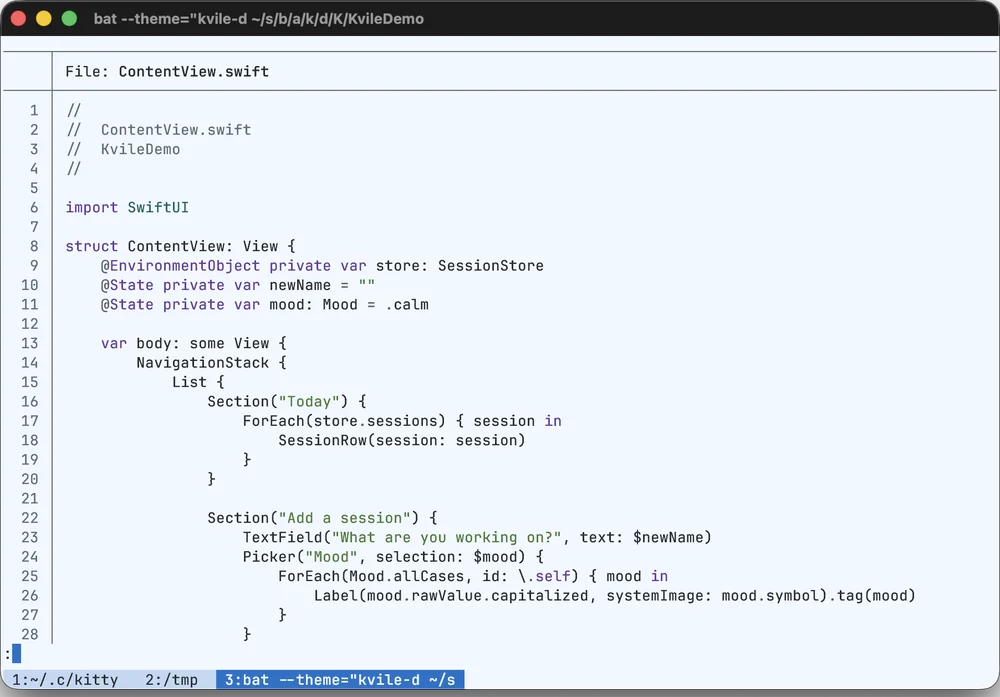1000x697 pixels.
Task: Click the ".tag(mood)" modifier
Action: tap(872, 595)
